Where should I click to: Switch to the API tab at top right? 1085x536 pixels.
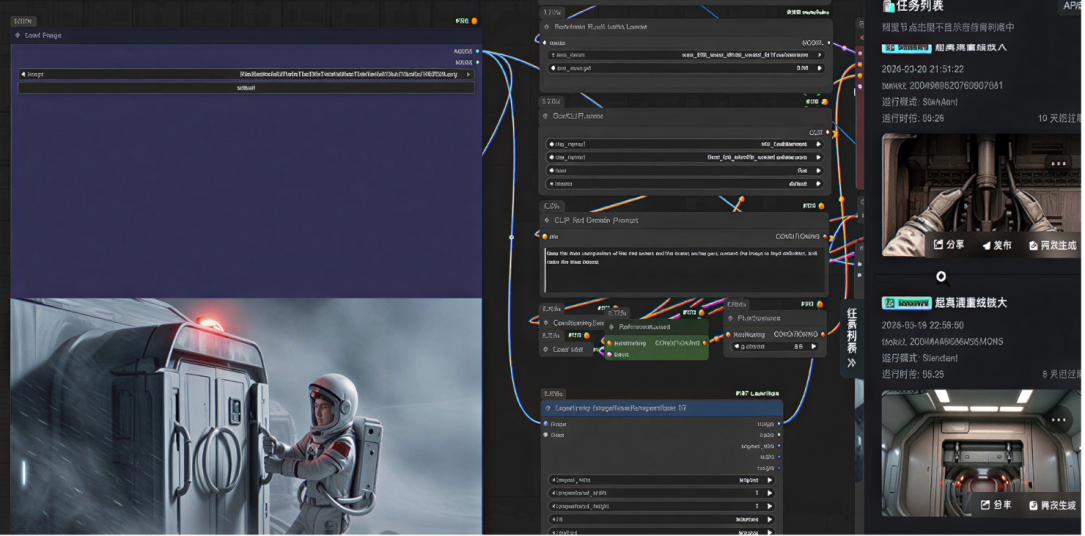click(x=1069, y=6)
